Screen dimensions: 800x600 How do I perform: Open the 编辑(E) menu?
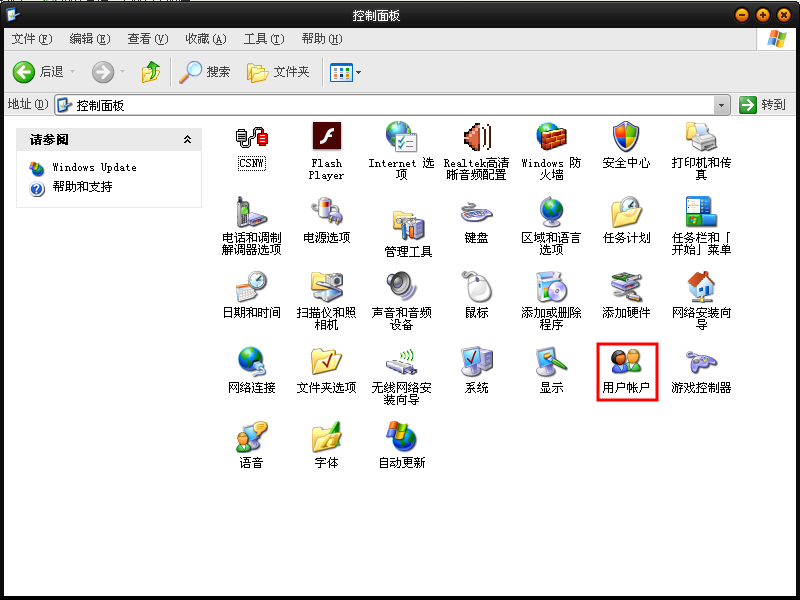[90, 39]
